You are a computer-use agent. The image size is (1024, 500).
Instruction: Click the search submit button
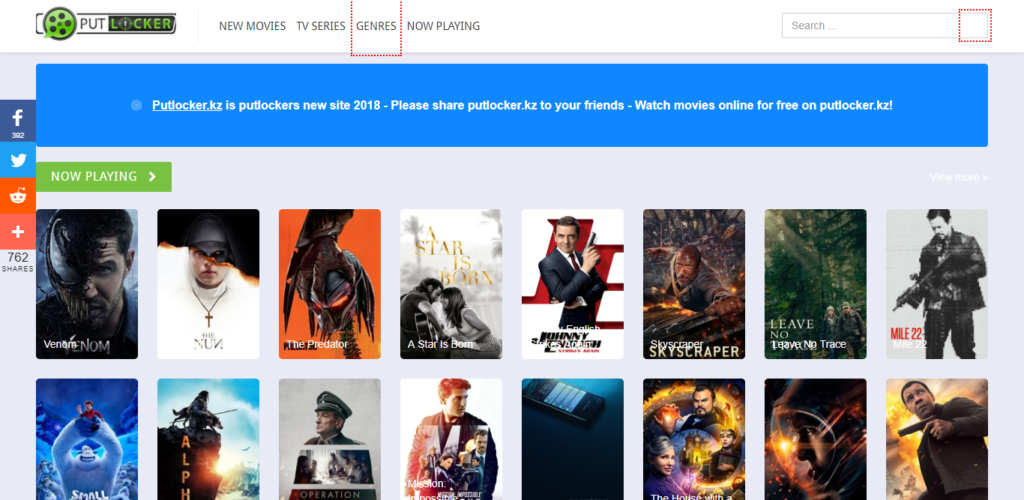point(975,25)
